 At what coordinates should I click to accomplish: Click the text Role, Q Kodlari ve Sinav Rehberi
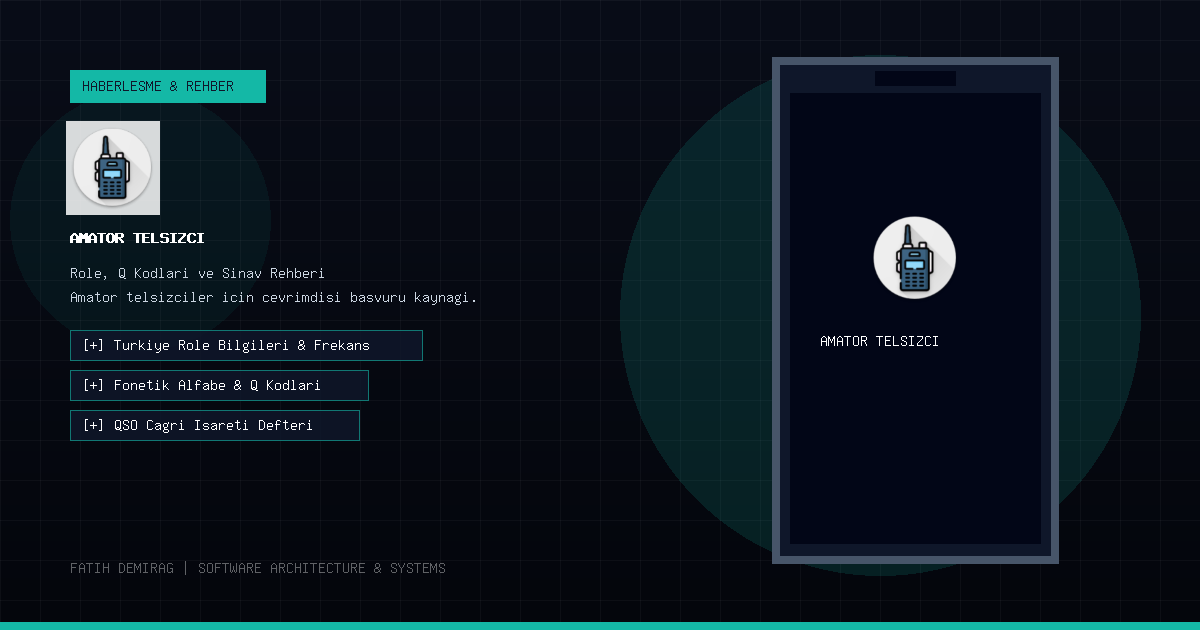(197, 273)
